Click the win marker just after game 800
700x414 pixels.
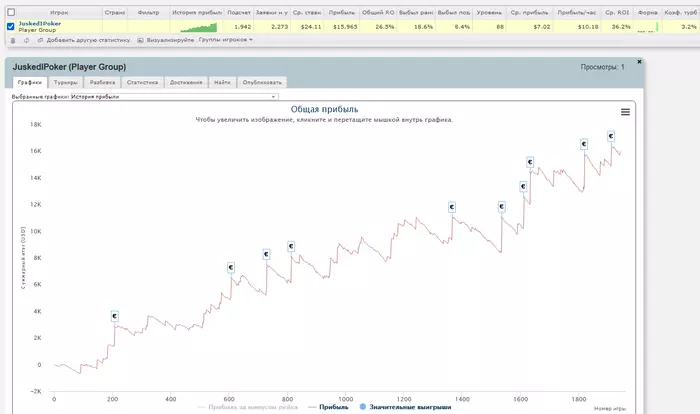click(291, 246)
